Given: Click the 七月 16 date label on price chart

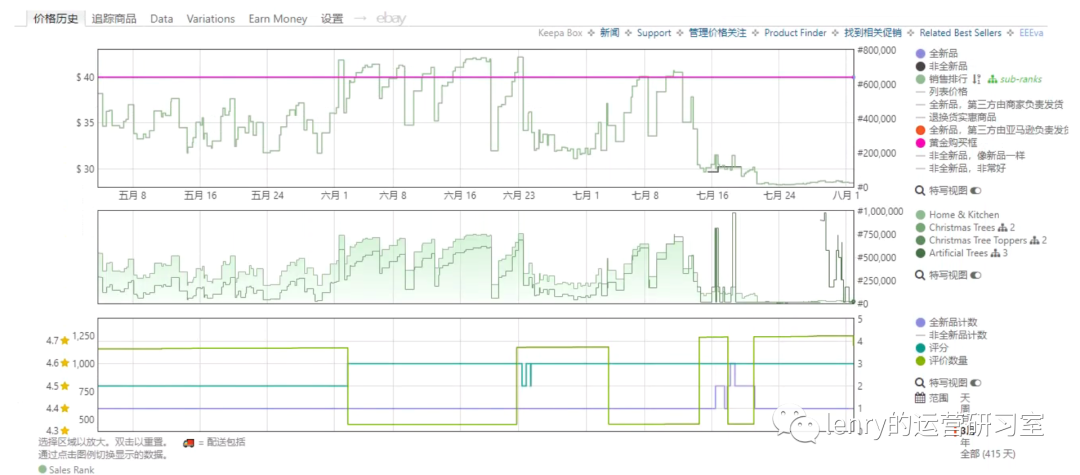Looking at the screenshot, I should coord(712,196).
